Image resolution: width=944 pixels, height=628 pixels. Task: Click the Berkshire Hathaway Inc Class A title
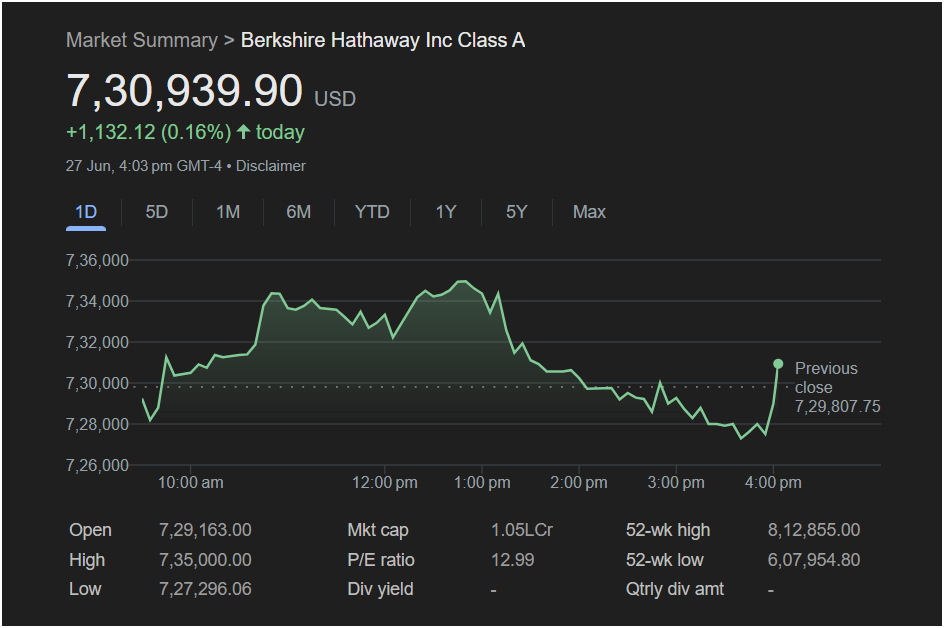pos(383,40)
